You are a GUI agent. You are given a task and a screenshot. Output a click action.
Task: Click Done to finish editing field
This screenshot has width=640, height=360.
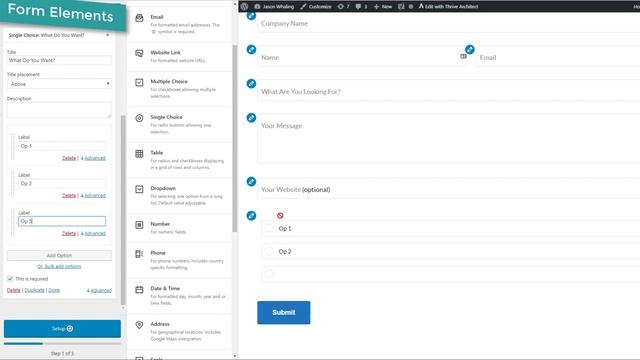point(54,290)
